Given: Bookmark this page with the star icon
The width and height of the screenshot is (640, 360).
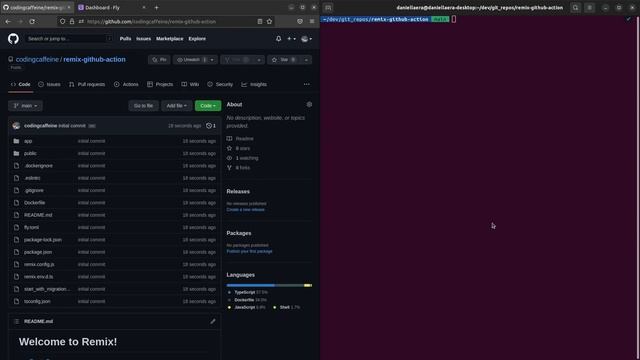Looking at the screenshot, I should point(269,21).
